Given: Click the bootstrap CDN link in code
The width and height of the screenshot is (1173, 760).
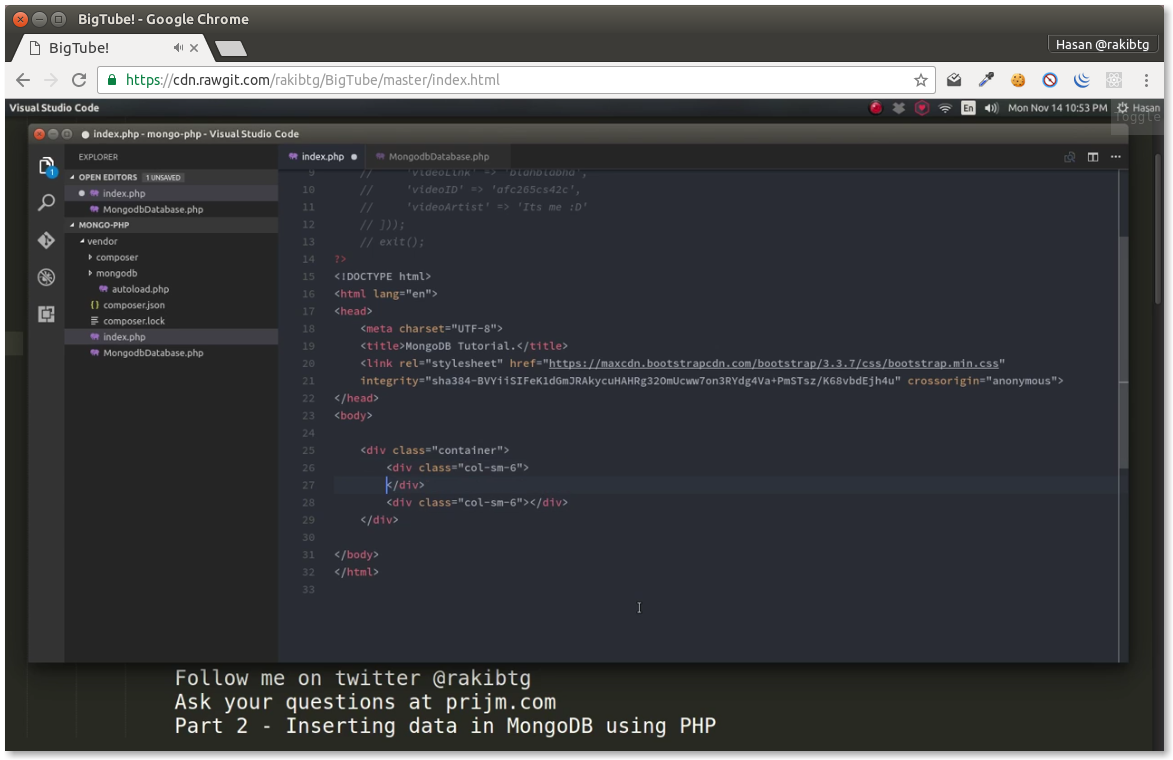Looking at the screenshot, I should (774, 364).
